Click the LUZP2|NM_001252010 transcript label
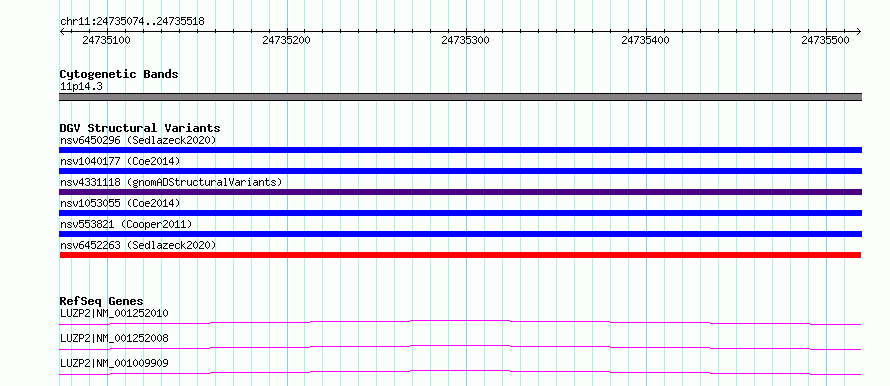Screen dimensions: 890x386 click(x=114, y=313)
